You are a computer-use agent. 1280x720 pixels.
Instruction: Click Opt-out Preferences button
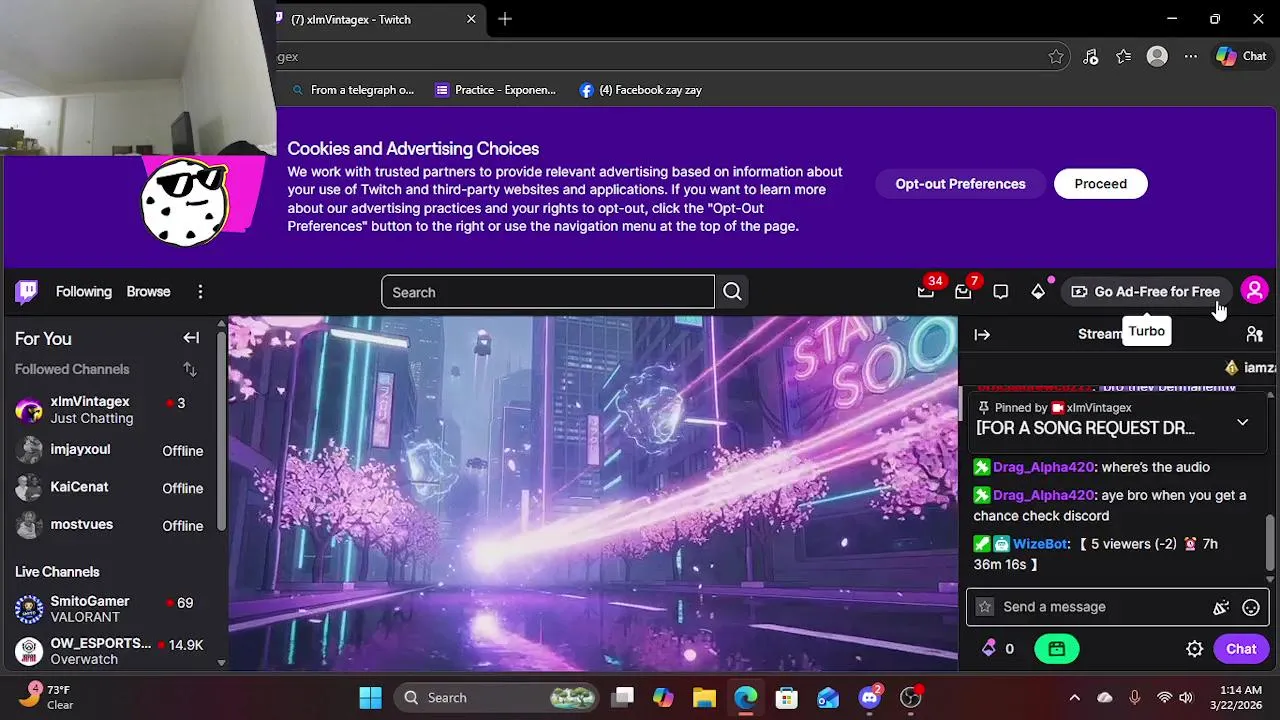(x=960, y=184)
